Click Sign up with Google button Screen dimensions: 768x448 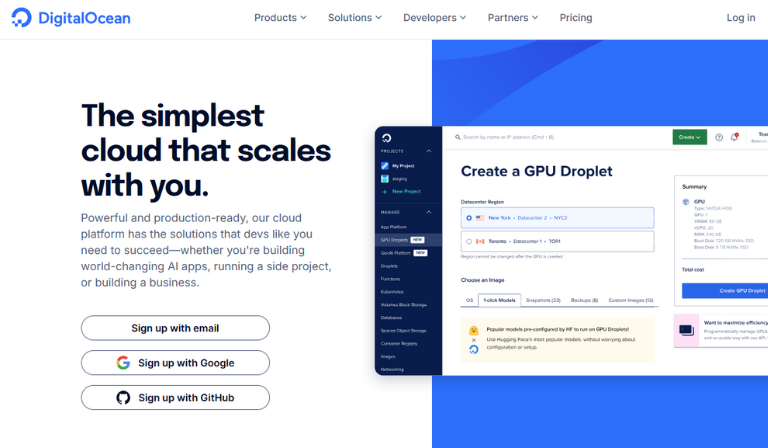pyautogui.click(x=175, y=363)
